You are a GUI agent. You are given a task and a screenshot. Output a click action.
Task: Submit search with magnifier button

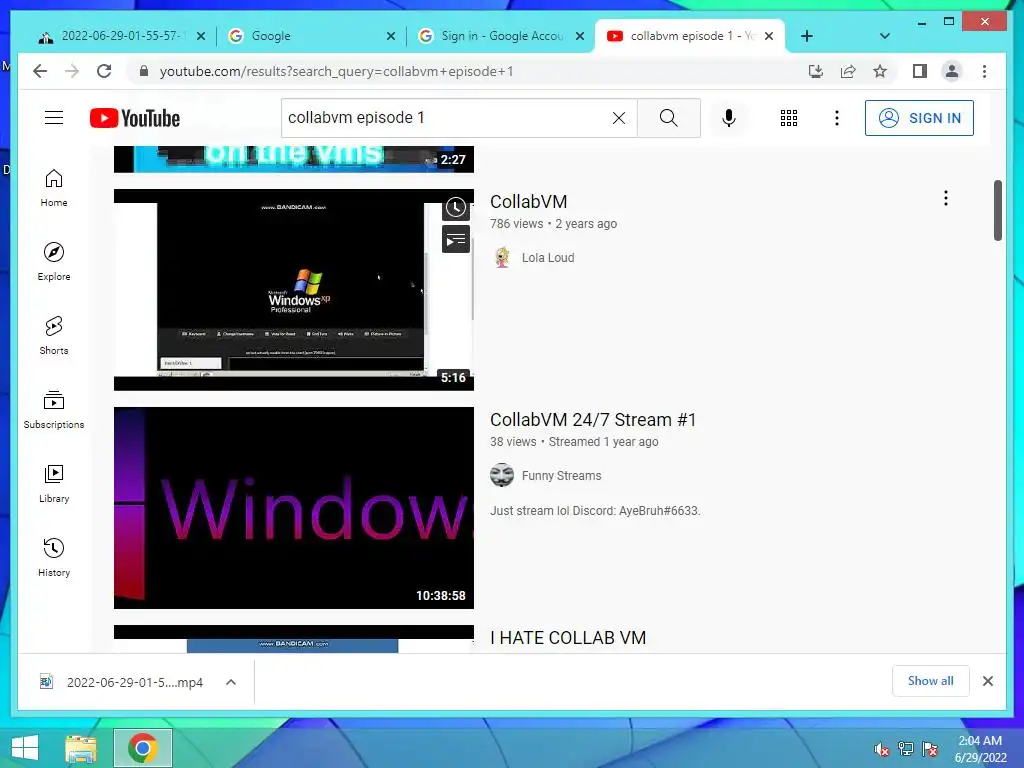pos(669,118)
